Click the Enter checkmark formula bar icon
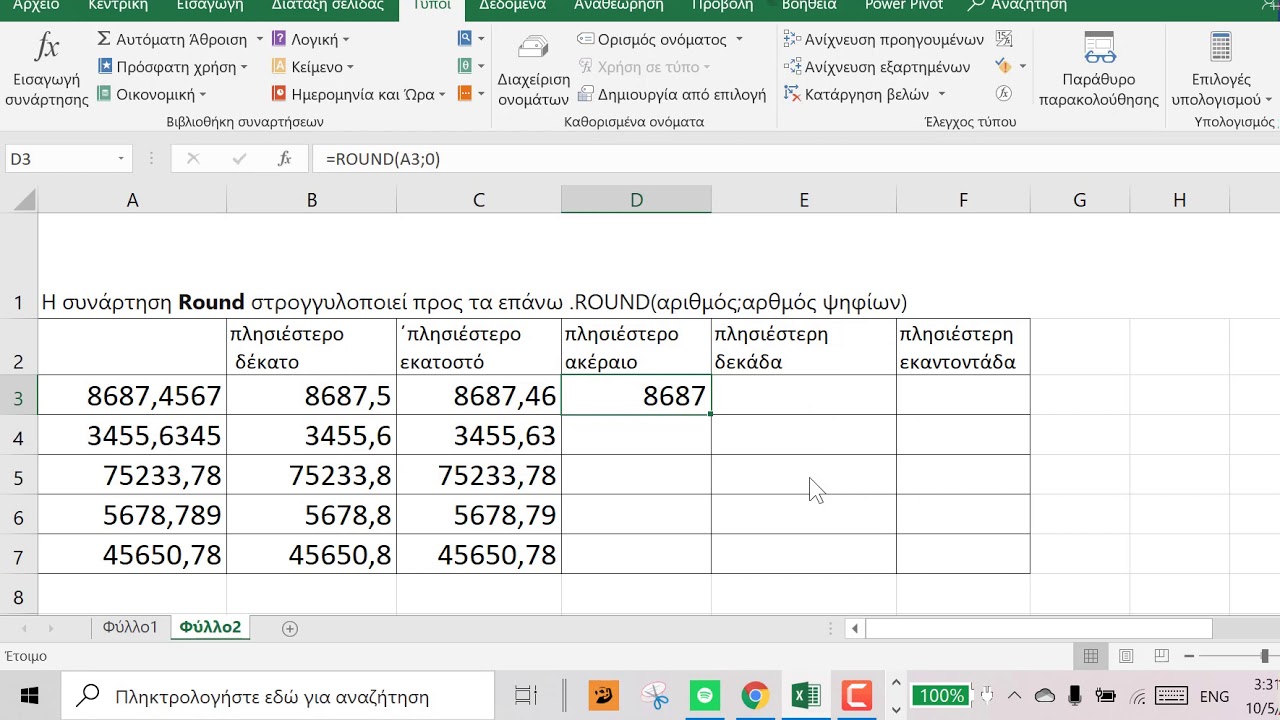 click(239, 159)
